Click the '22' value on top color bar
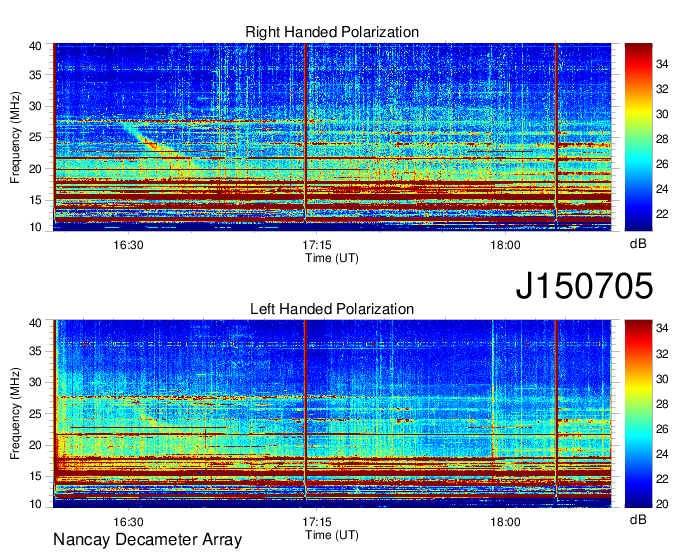Screen dimensions: 680x552 (662, 214)
